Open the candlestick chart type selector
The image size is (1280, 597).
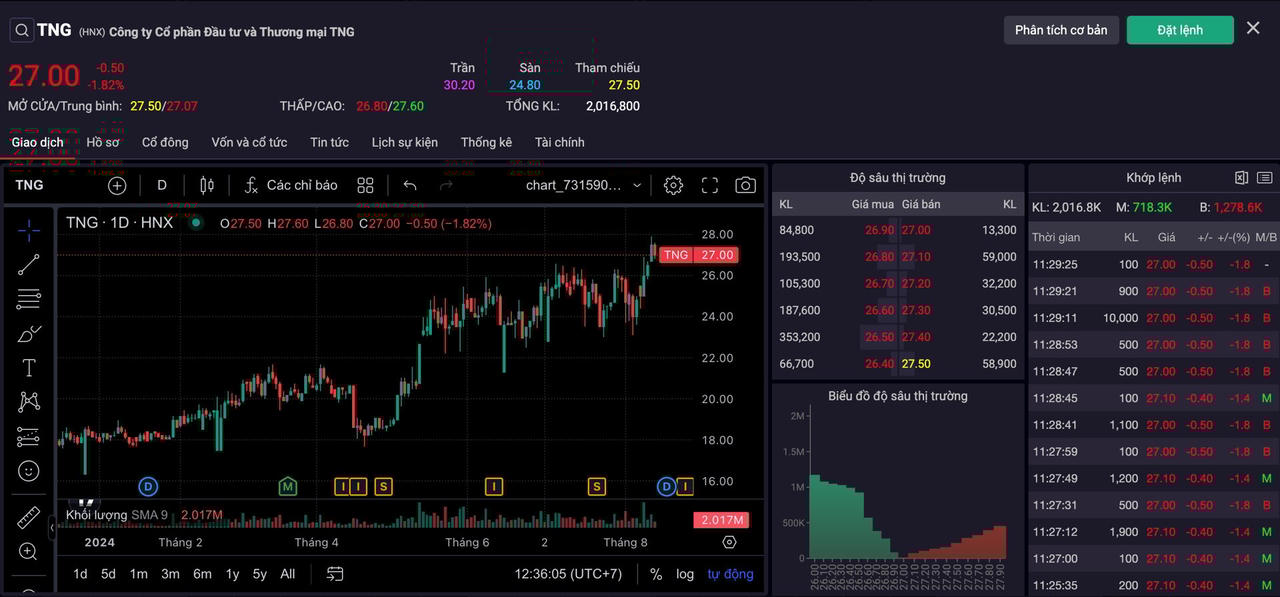coord(207,185)
